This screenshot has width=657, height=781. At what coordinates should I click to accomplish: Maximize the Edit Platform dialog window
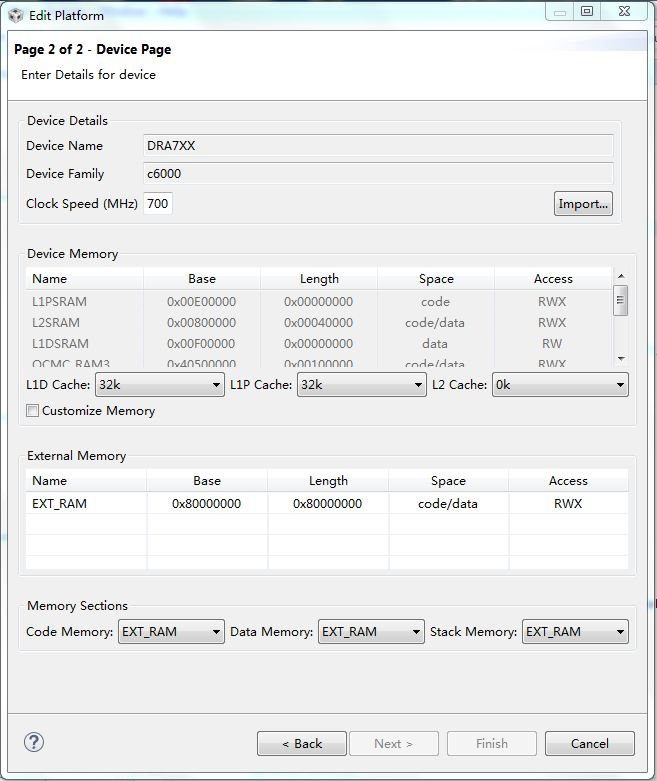[587, 11]
